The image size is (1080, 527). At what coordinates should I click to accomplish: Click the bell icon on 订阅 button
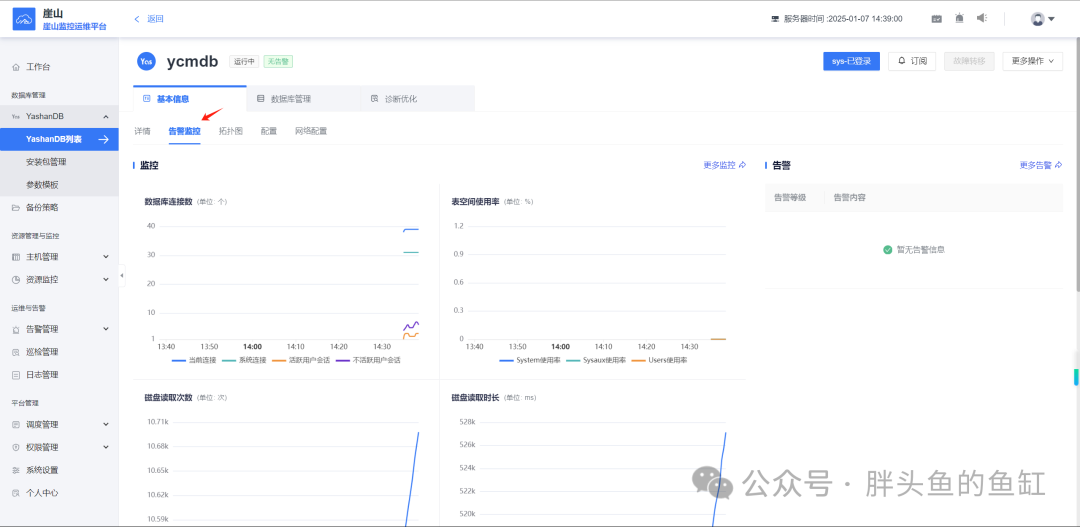tap(901, 61)
